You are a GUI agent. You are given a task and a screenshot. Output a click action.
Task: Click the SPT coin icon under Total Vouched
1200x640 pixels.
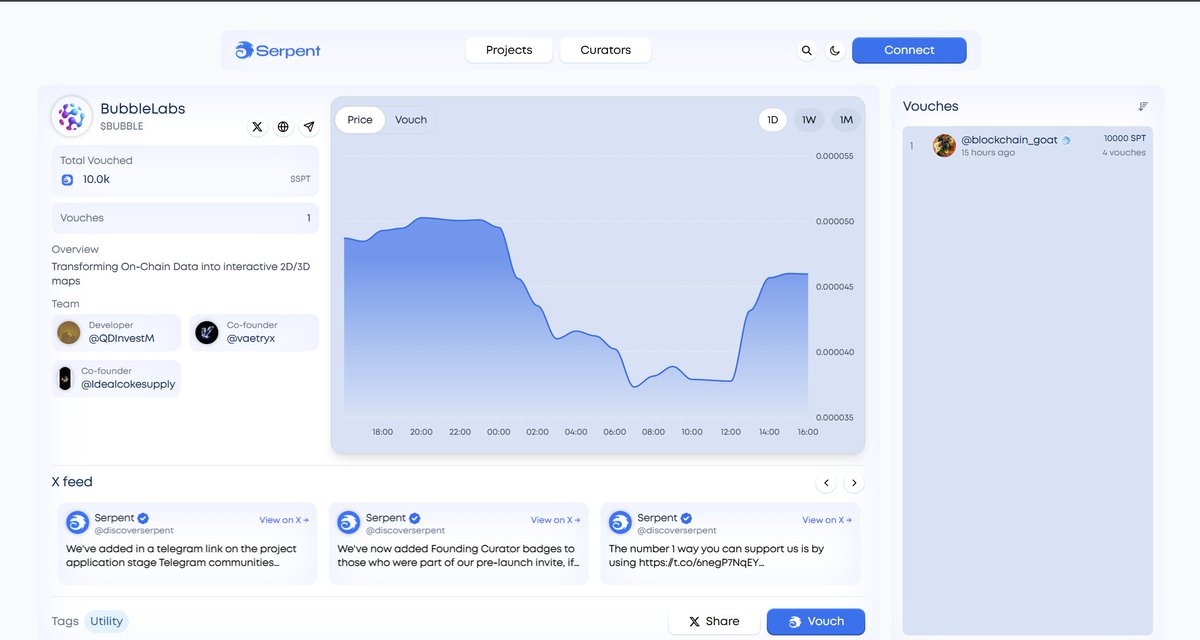(x=67, y=180)
